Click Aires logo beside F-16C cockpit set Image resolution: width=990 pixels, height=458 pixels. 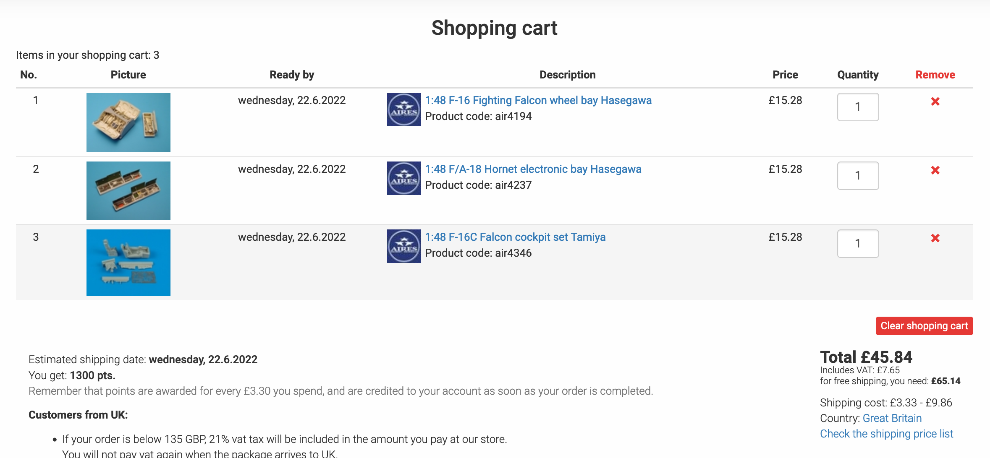(x=403, y=246)
